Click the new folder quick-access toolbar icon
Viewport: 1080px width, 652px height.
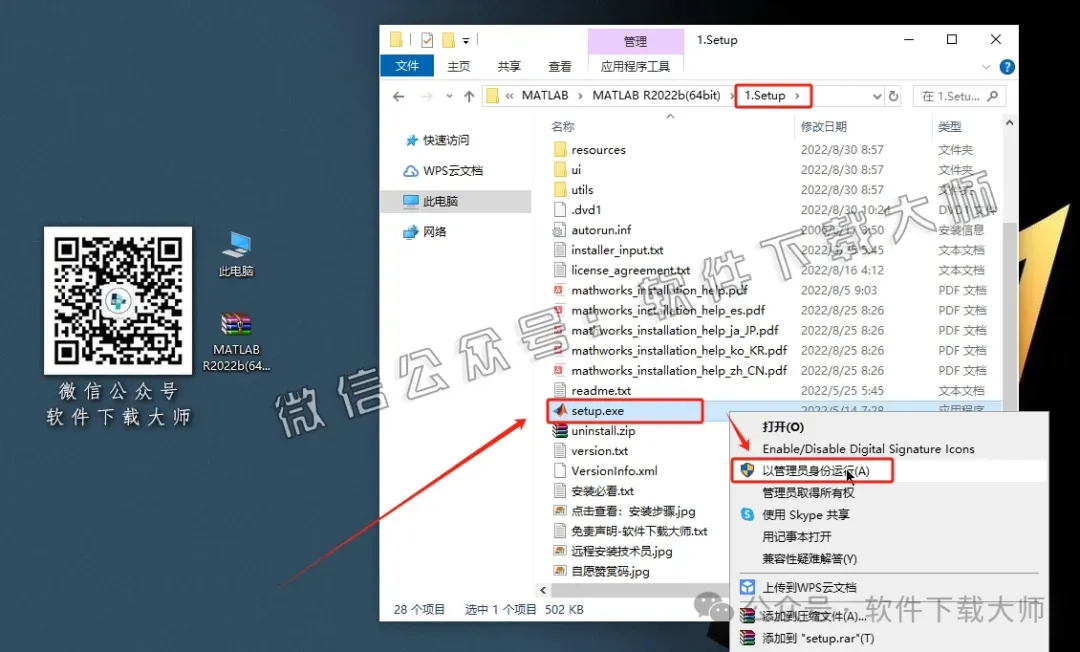click(448, 40)
